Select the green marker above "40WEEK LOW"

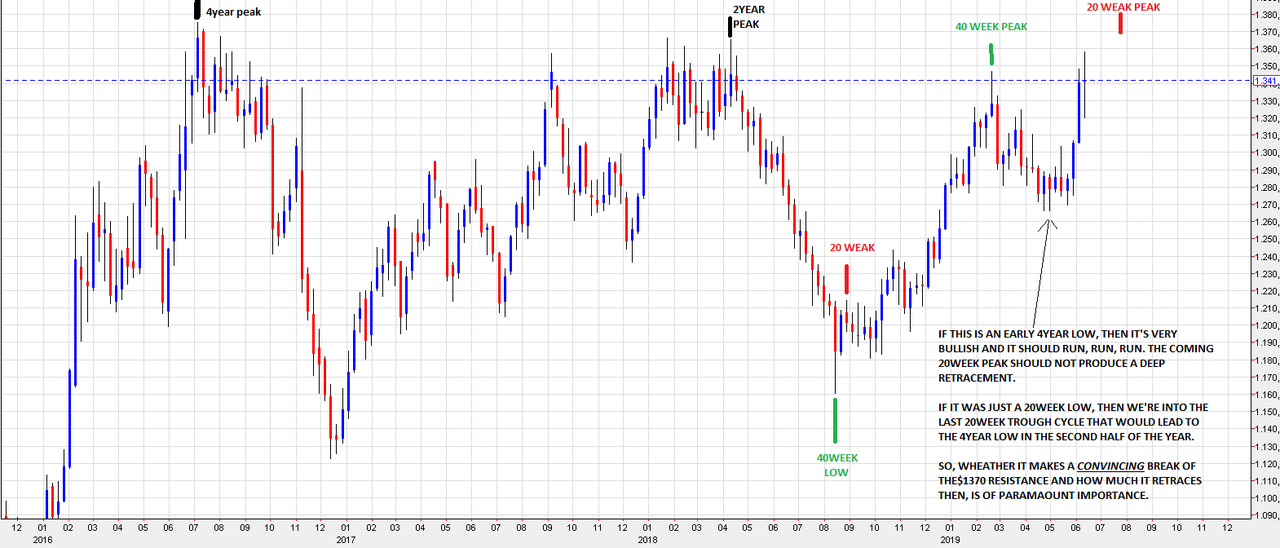click(835, 421)
